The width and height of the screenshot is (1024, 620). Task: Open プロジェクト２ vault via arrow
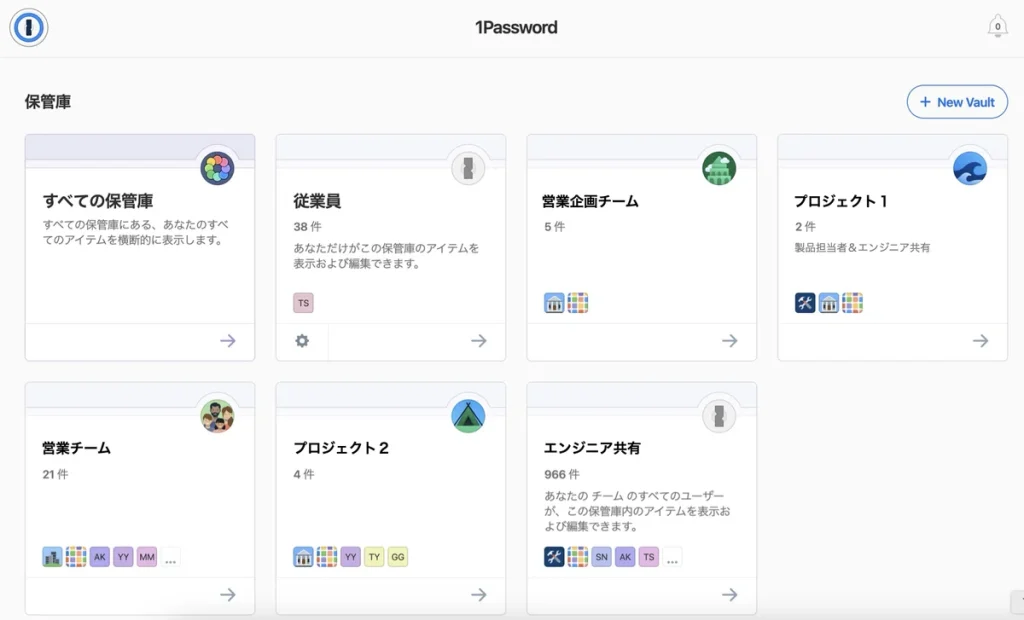(479, 594)
